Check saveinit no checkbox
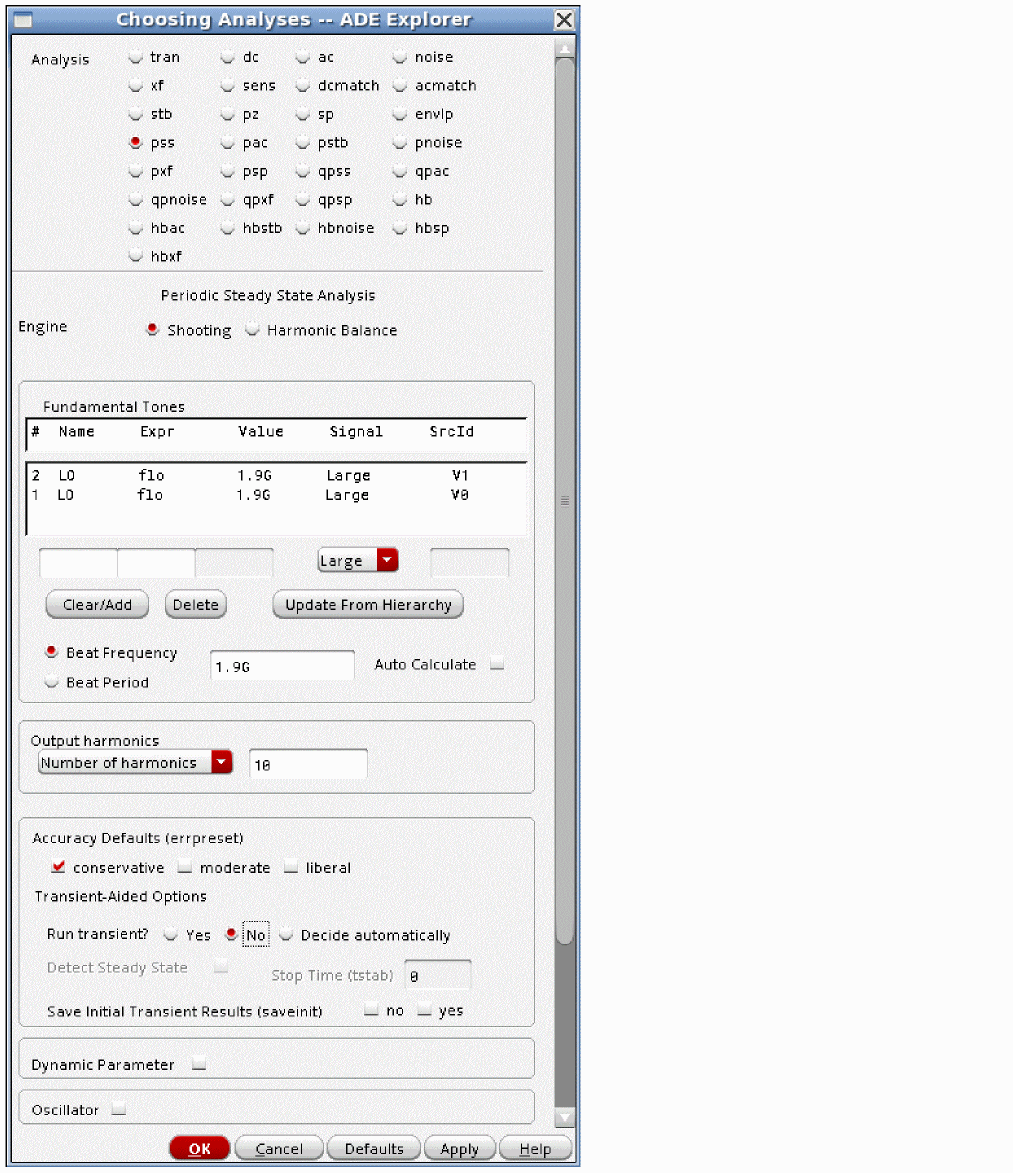Viewport: 1013px width, 1173px height. click(x=371, y=1010)
